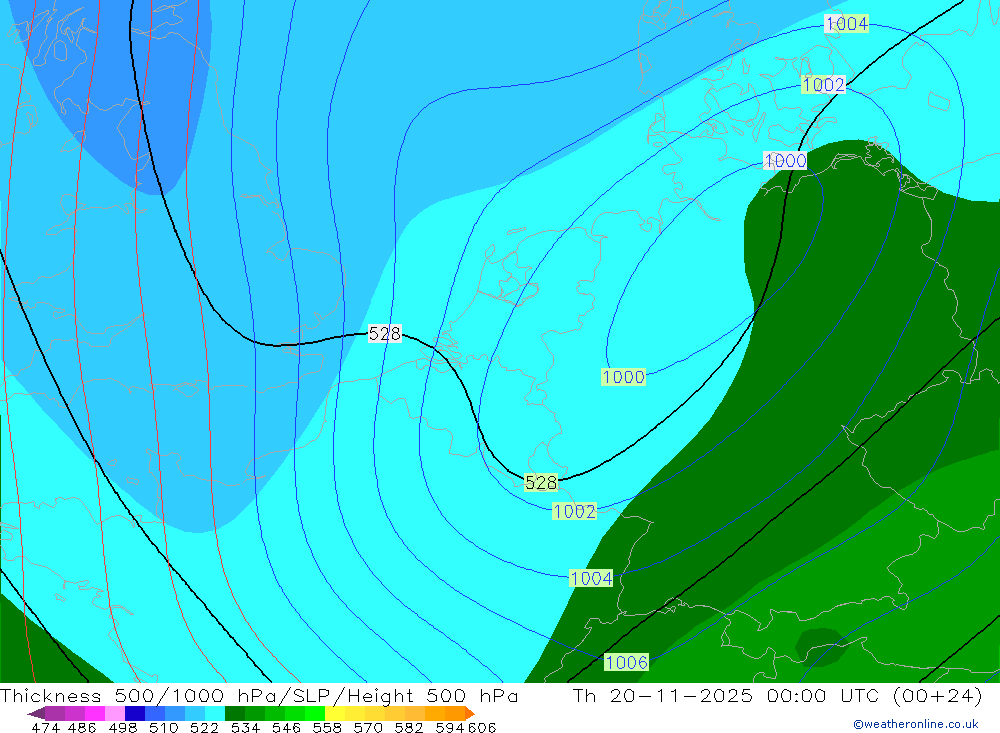Click the legend value 522
Viewport: 1000px width, 733px height.
pos(204,727)
